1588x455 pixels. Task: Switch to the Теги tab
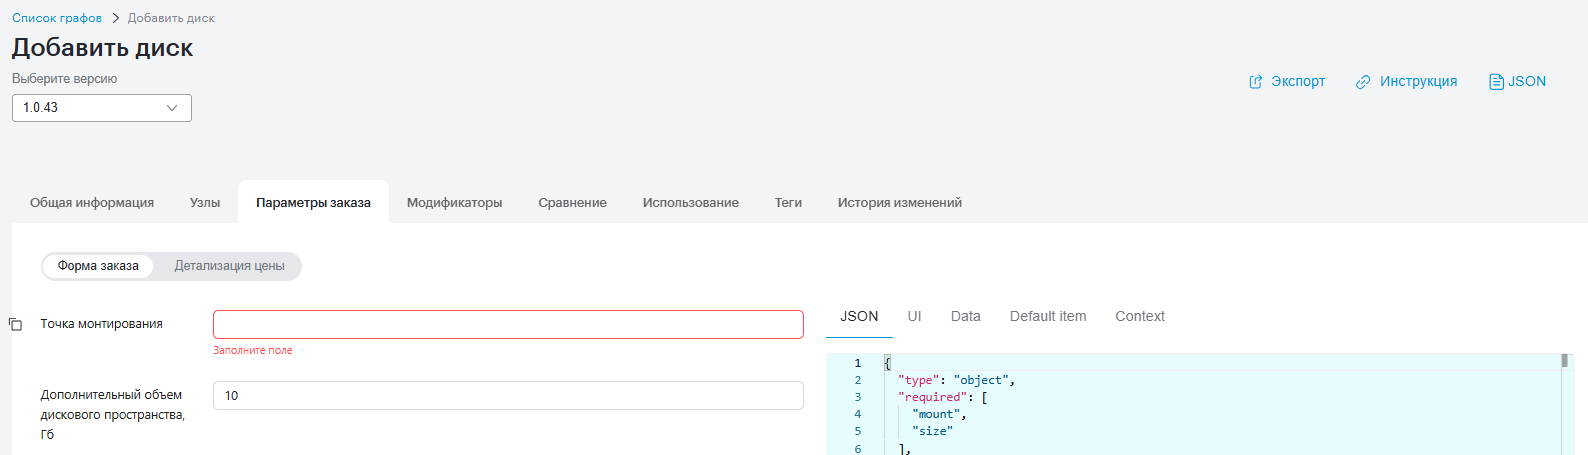tap(788, 202)
